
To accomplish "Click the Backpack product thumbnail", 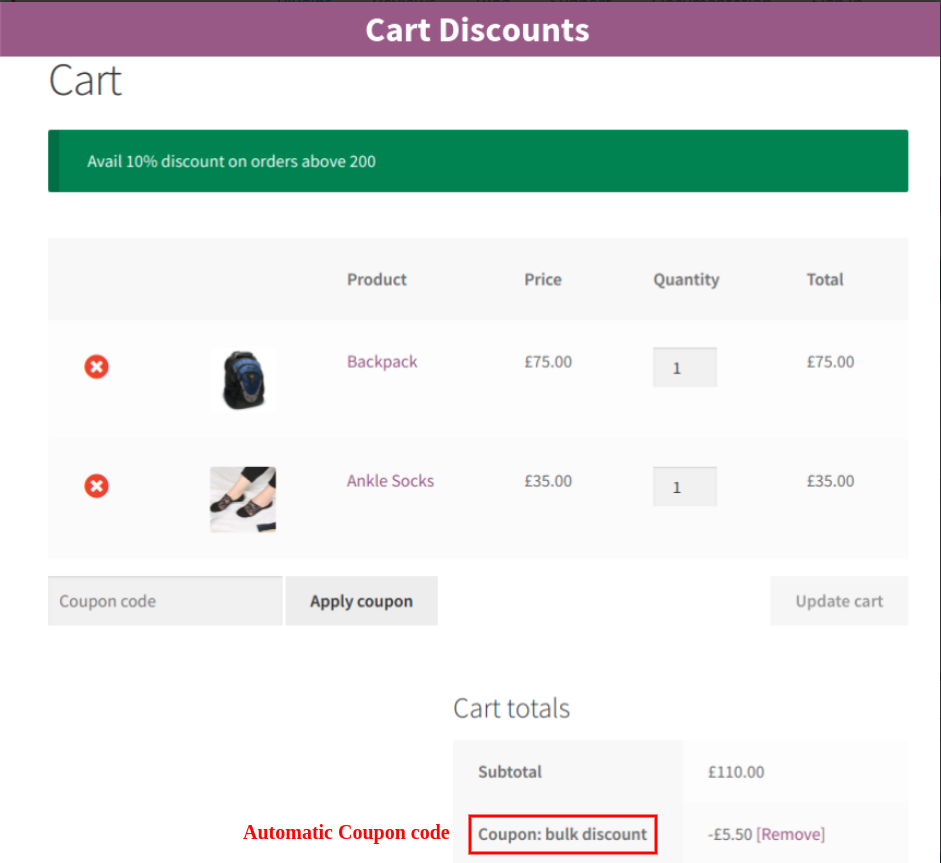I will pos(242,381).
